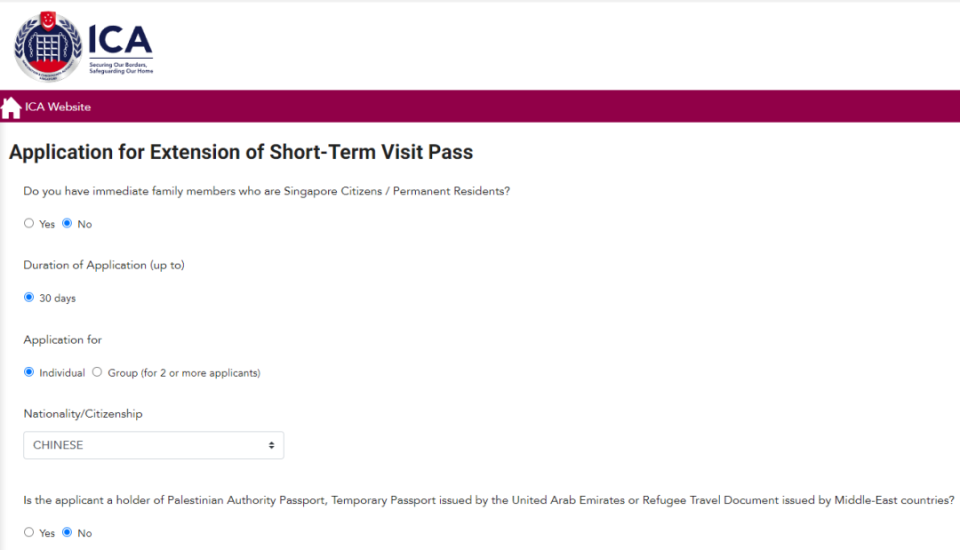This screenshot has height=550, width=960.
Task: Click the immediate family members question text
Action: coord(267,190)
